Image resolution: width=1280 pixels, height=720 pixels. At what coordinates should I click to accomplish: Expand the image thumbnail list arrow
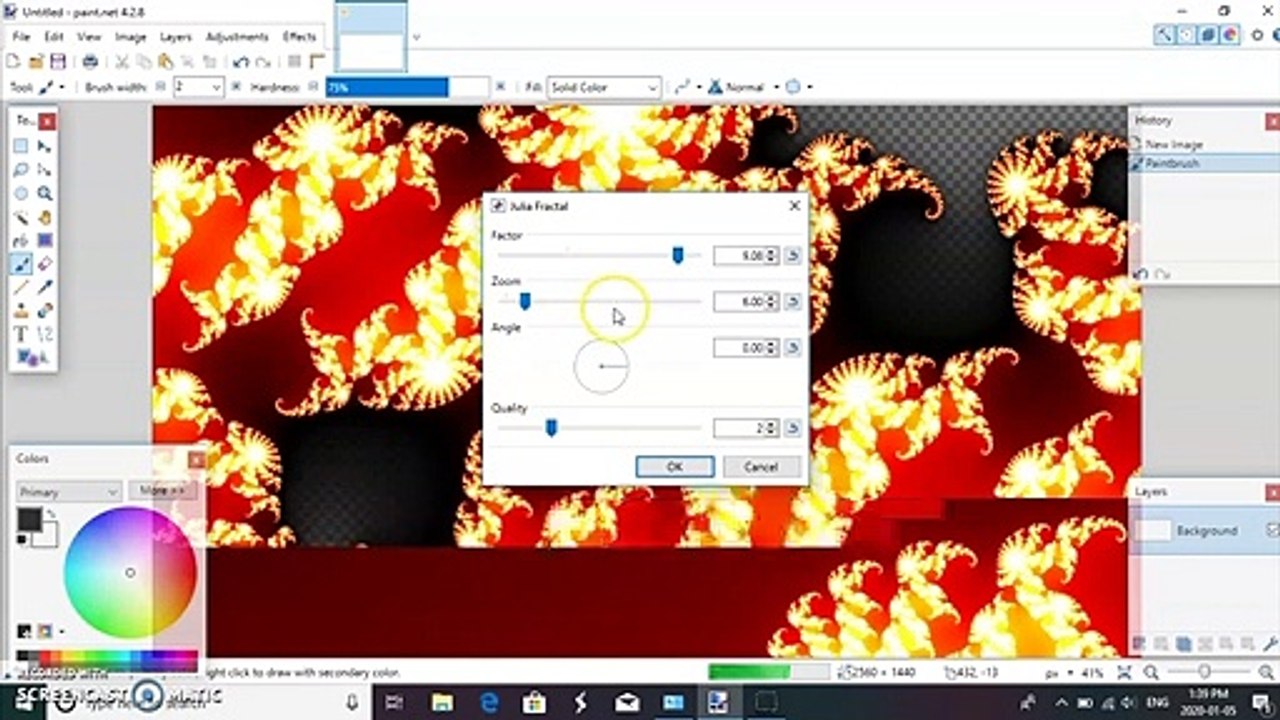click(416, 37)
